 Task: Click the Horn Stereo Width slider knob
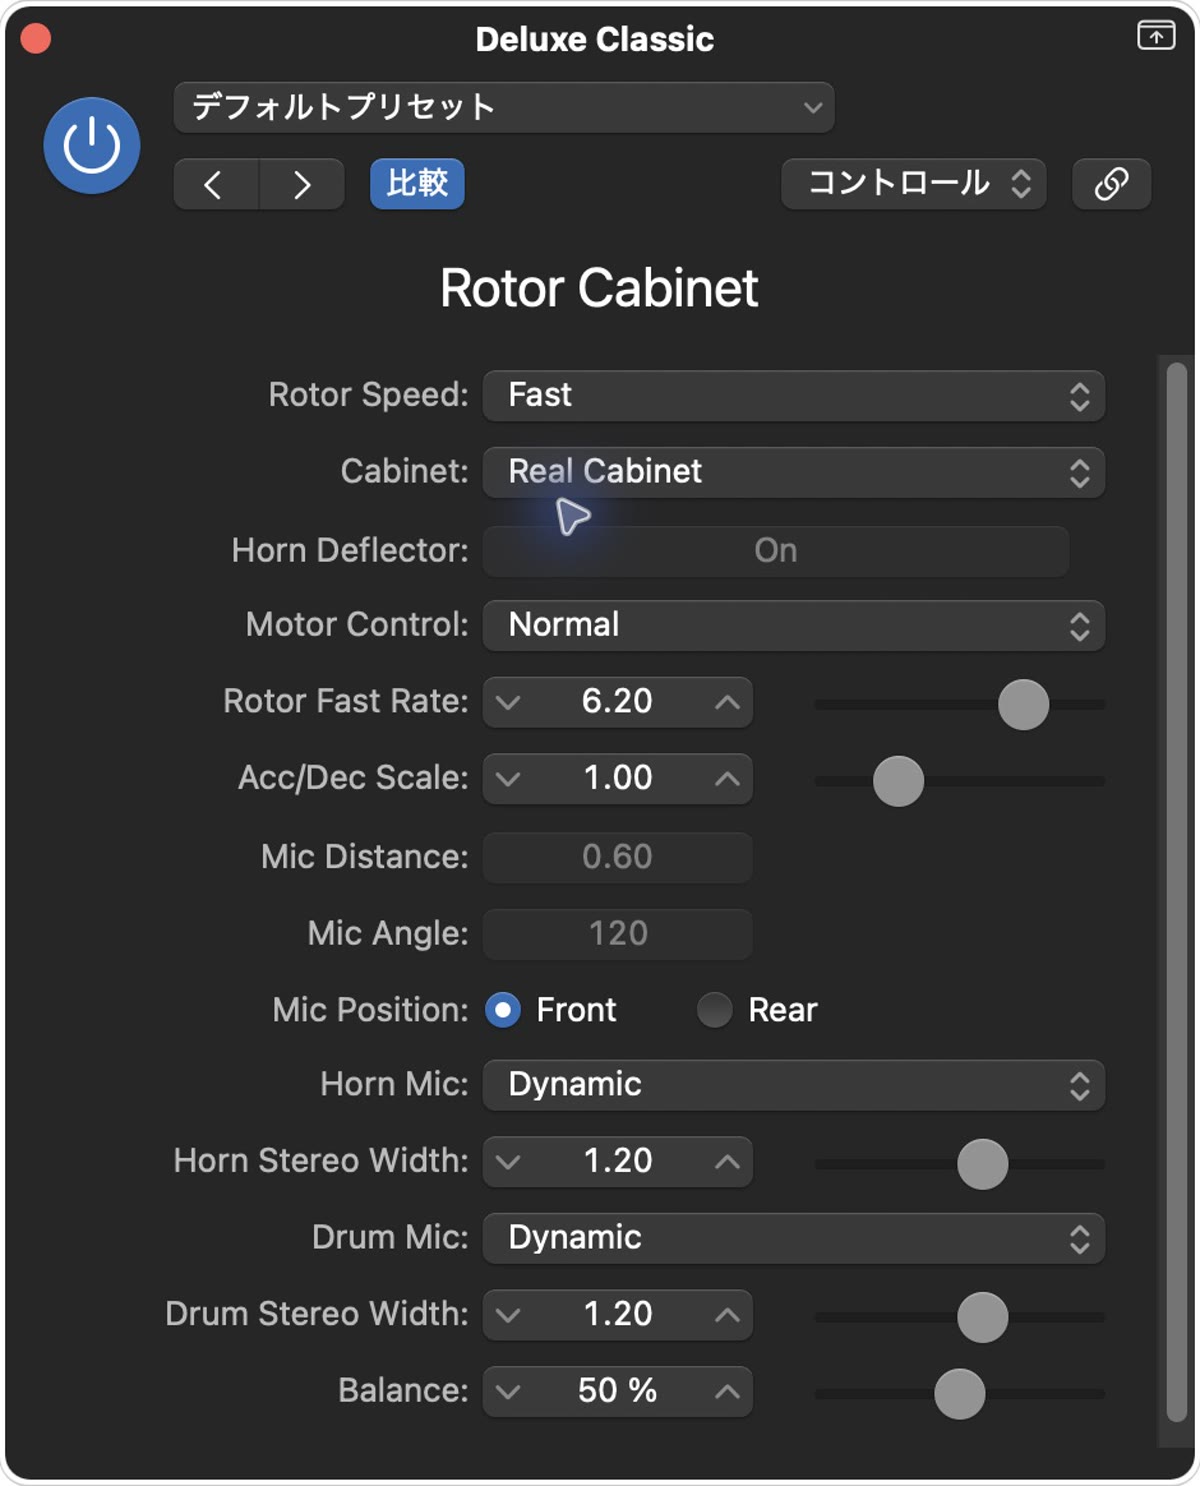point(982,1164)
